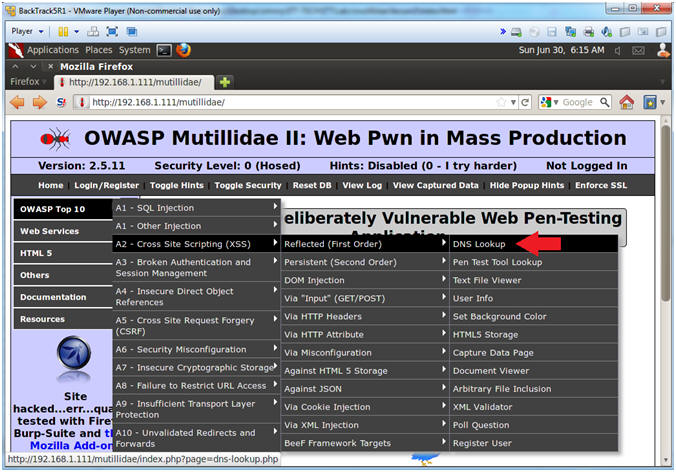Open the terminal from the top panel
The height and width of the screenshot is (472, 676).
tap(164, 49)
